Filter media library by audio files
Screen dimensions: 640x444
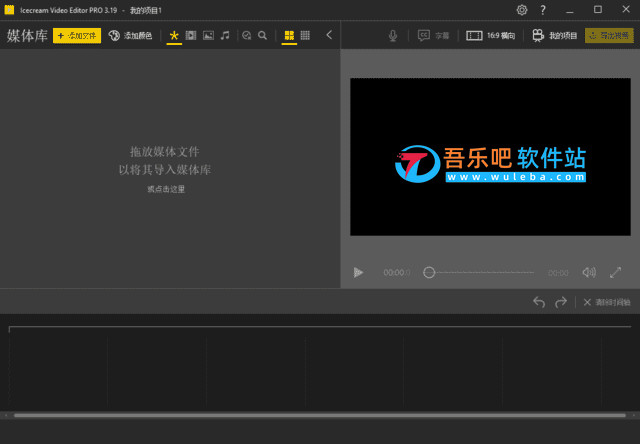click(225, 36)
